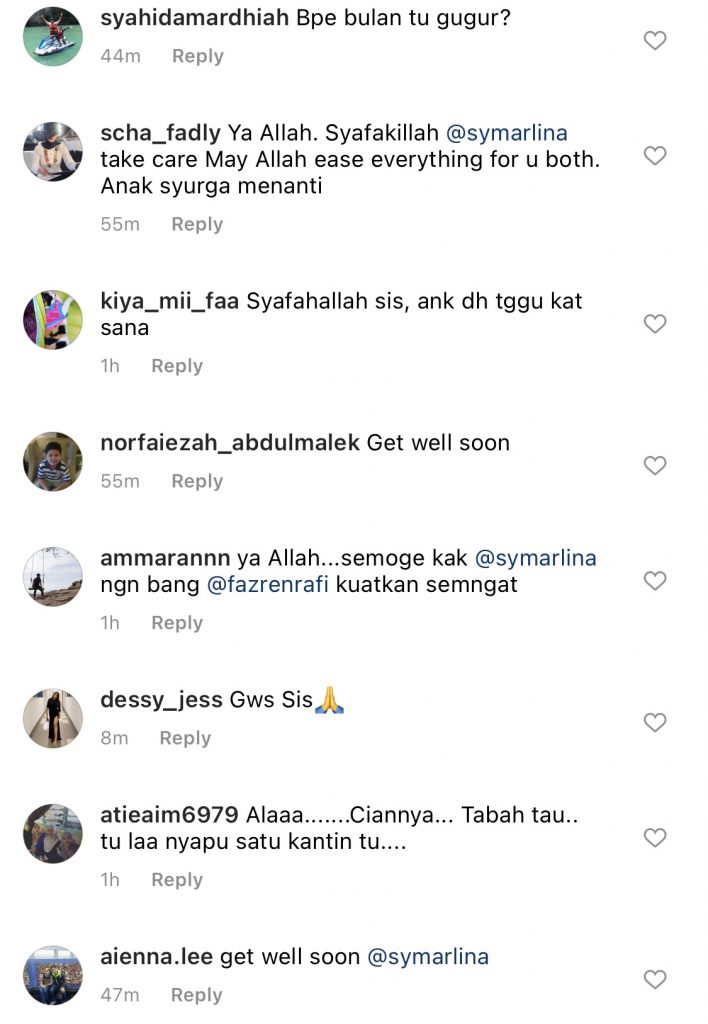The height and width of the screenshot is (1024, 708).
Task: Open the @symarlina mention in scha_fadly's comment
Action: point(507,133)
